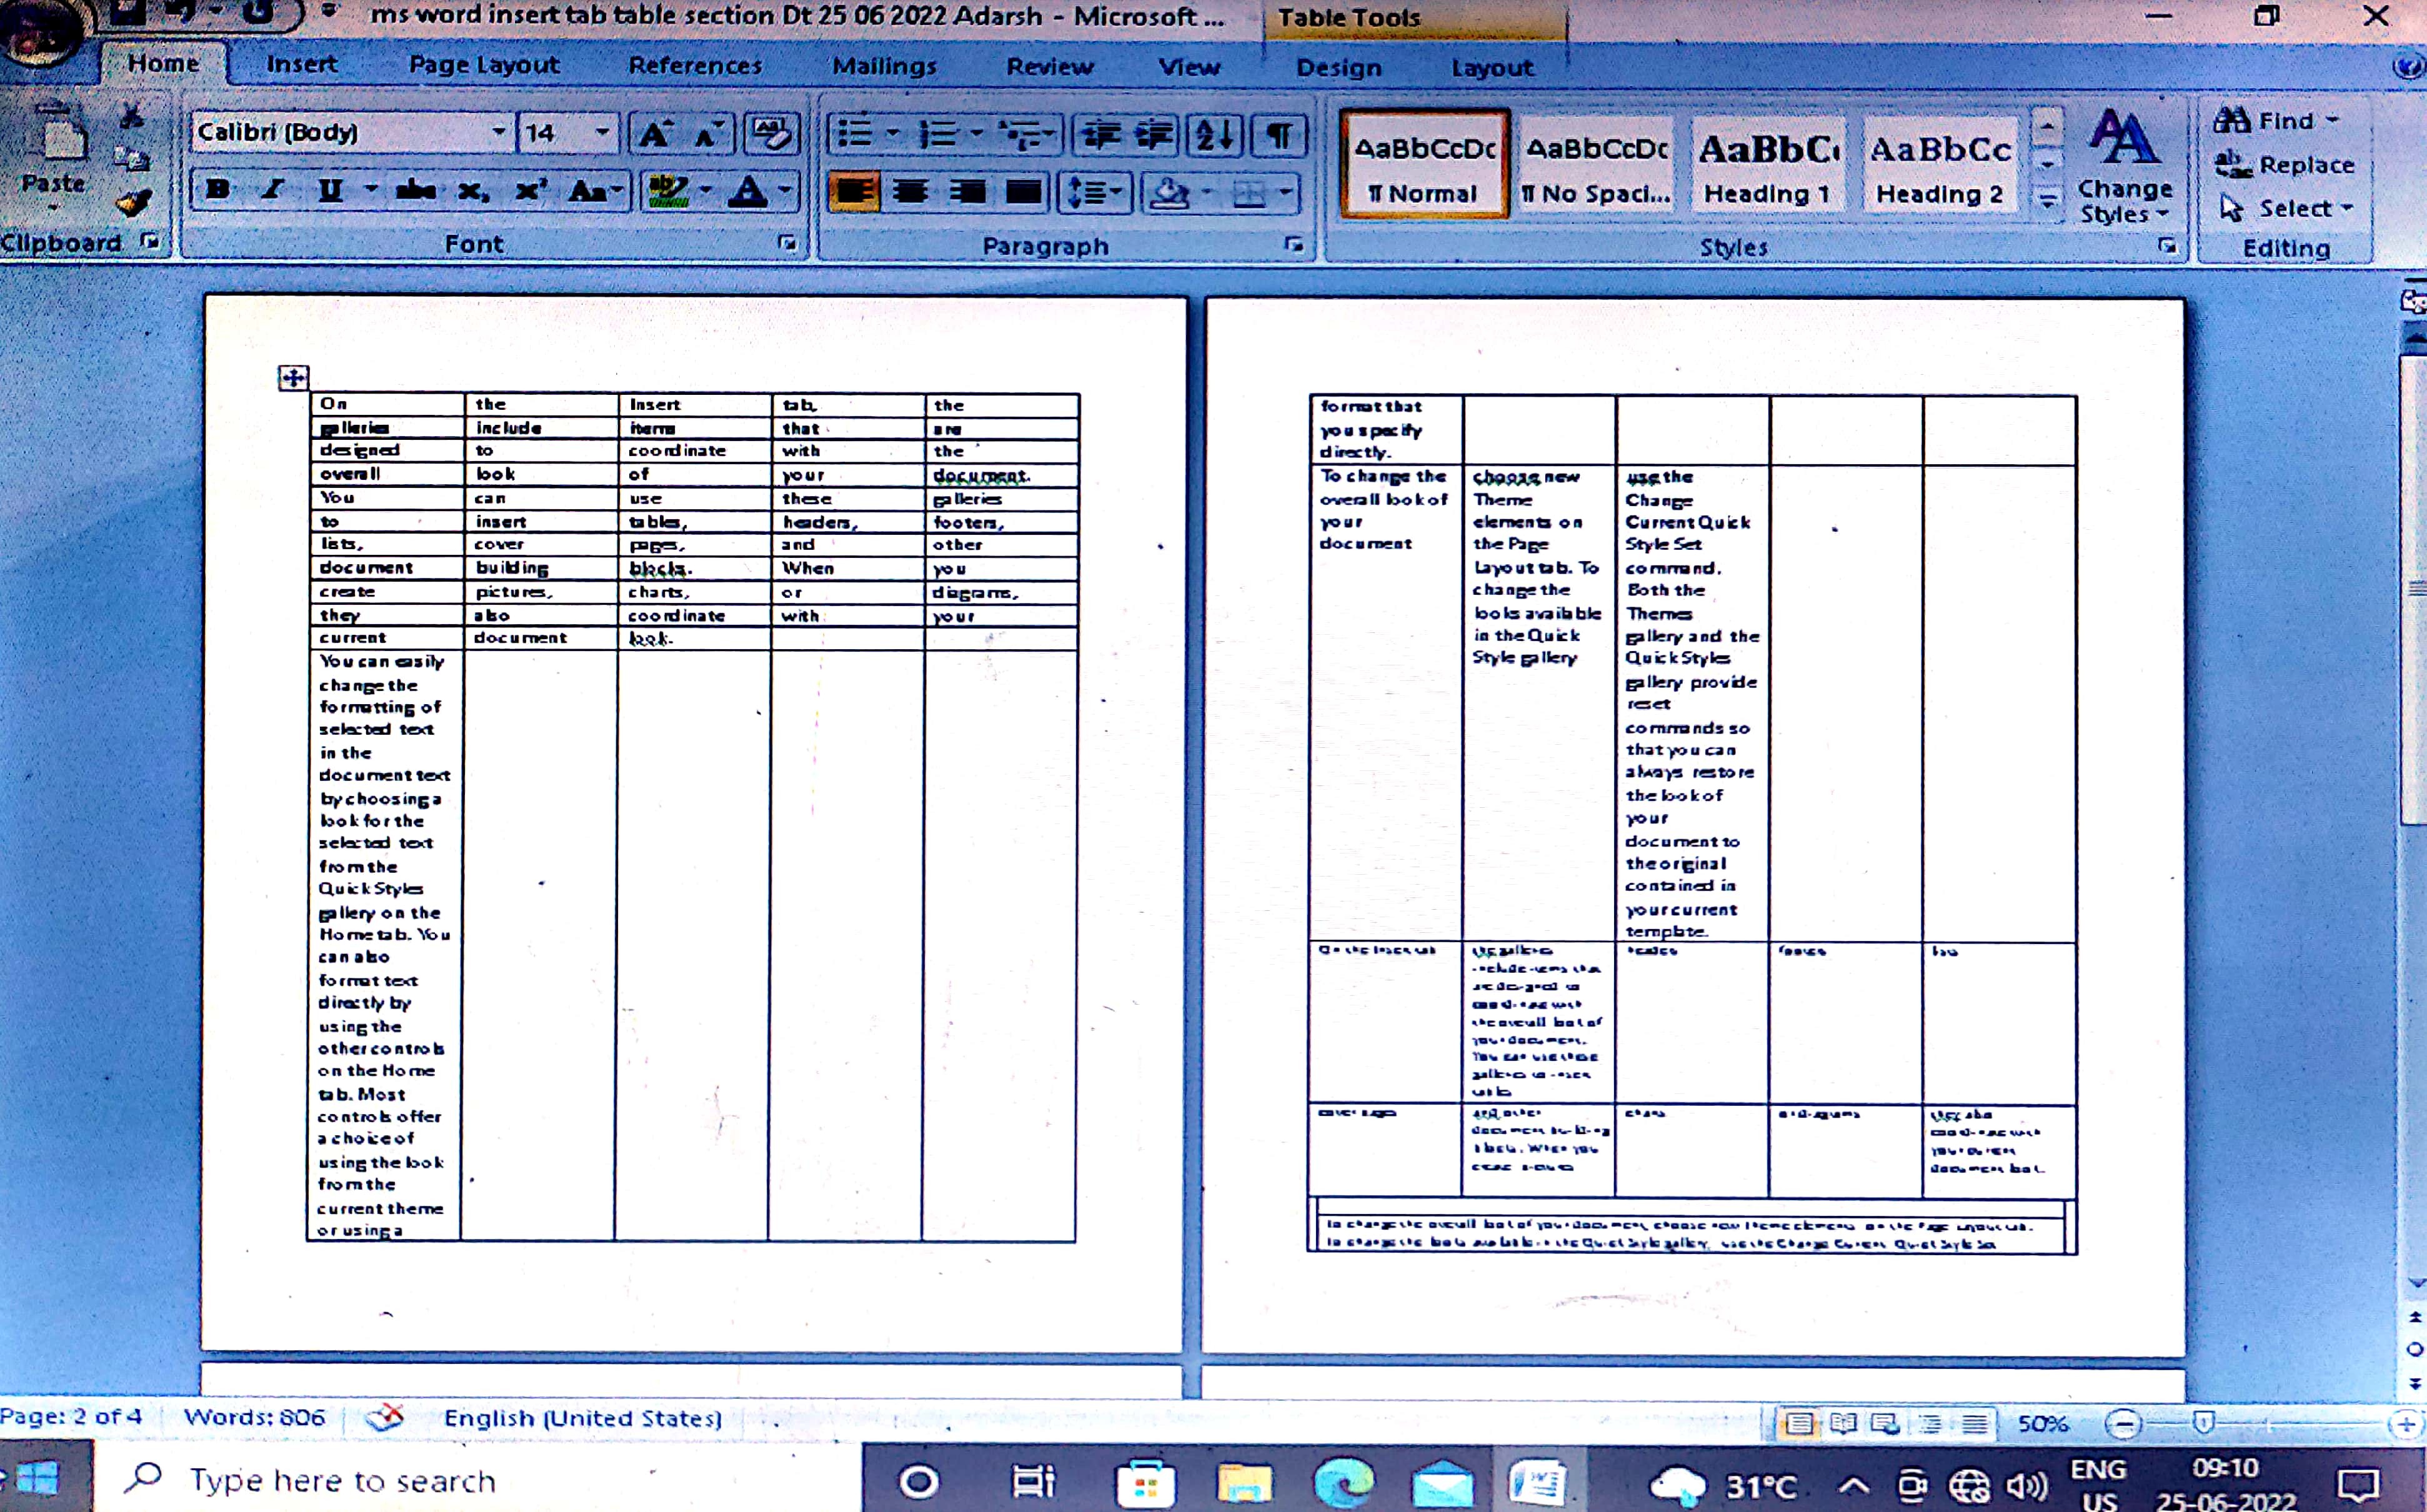Click the Strikethrough formatting icon
This screenshot has height=1512, width=2427.
click(x=415, y=190)
